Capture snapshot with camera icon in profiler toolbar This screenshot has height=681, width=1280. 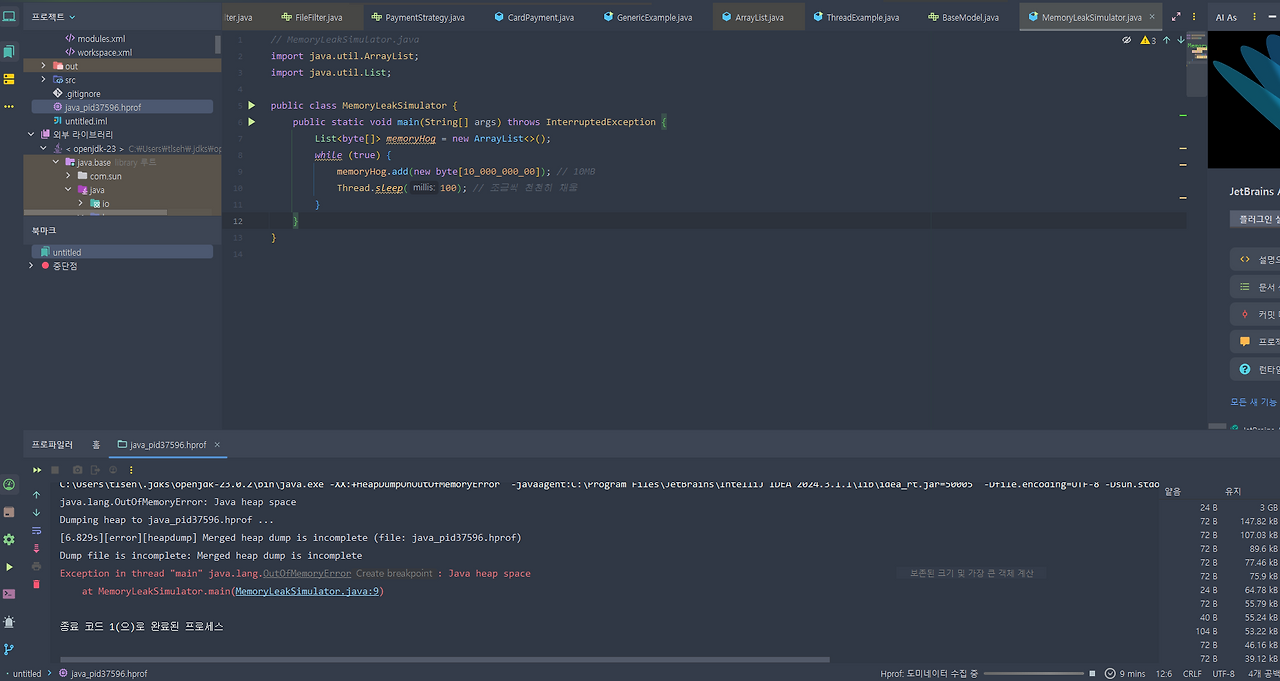(77, 469)
